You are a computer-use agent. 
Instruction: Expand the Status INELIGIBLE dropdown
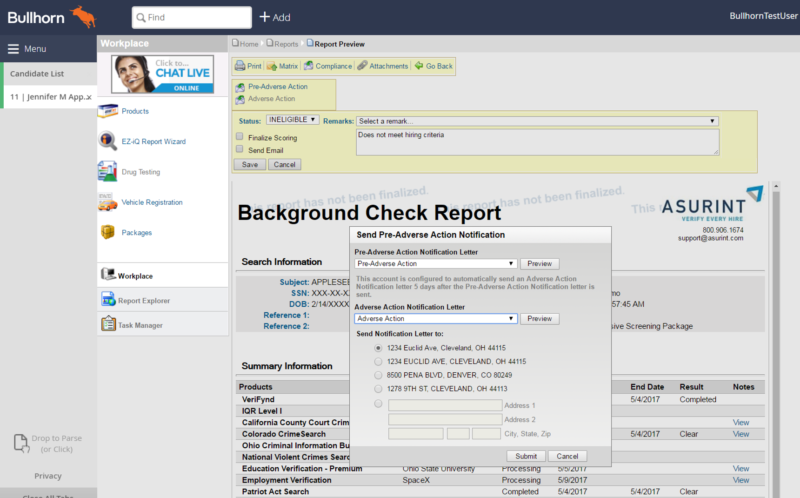click(293, 120)
